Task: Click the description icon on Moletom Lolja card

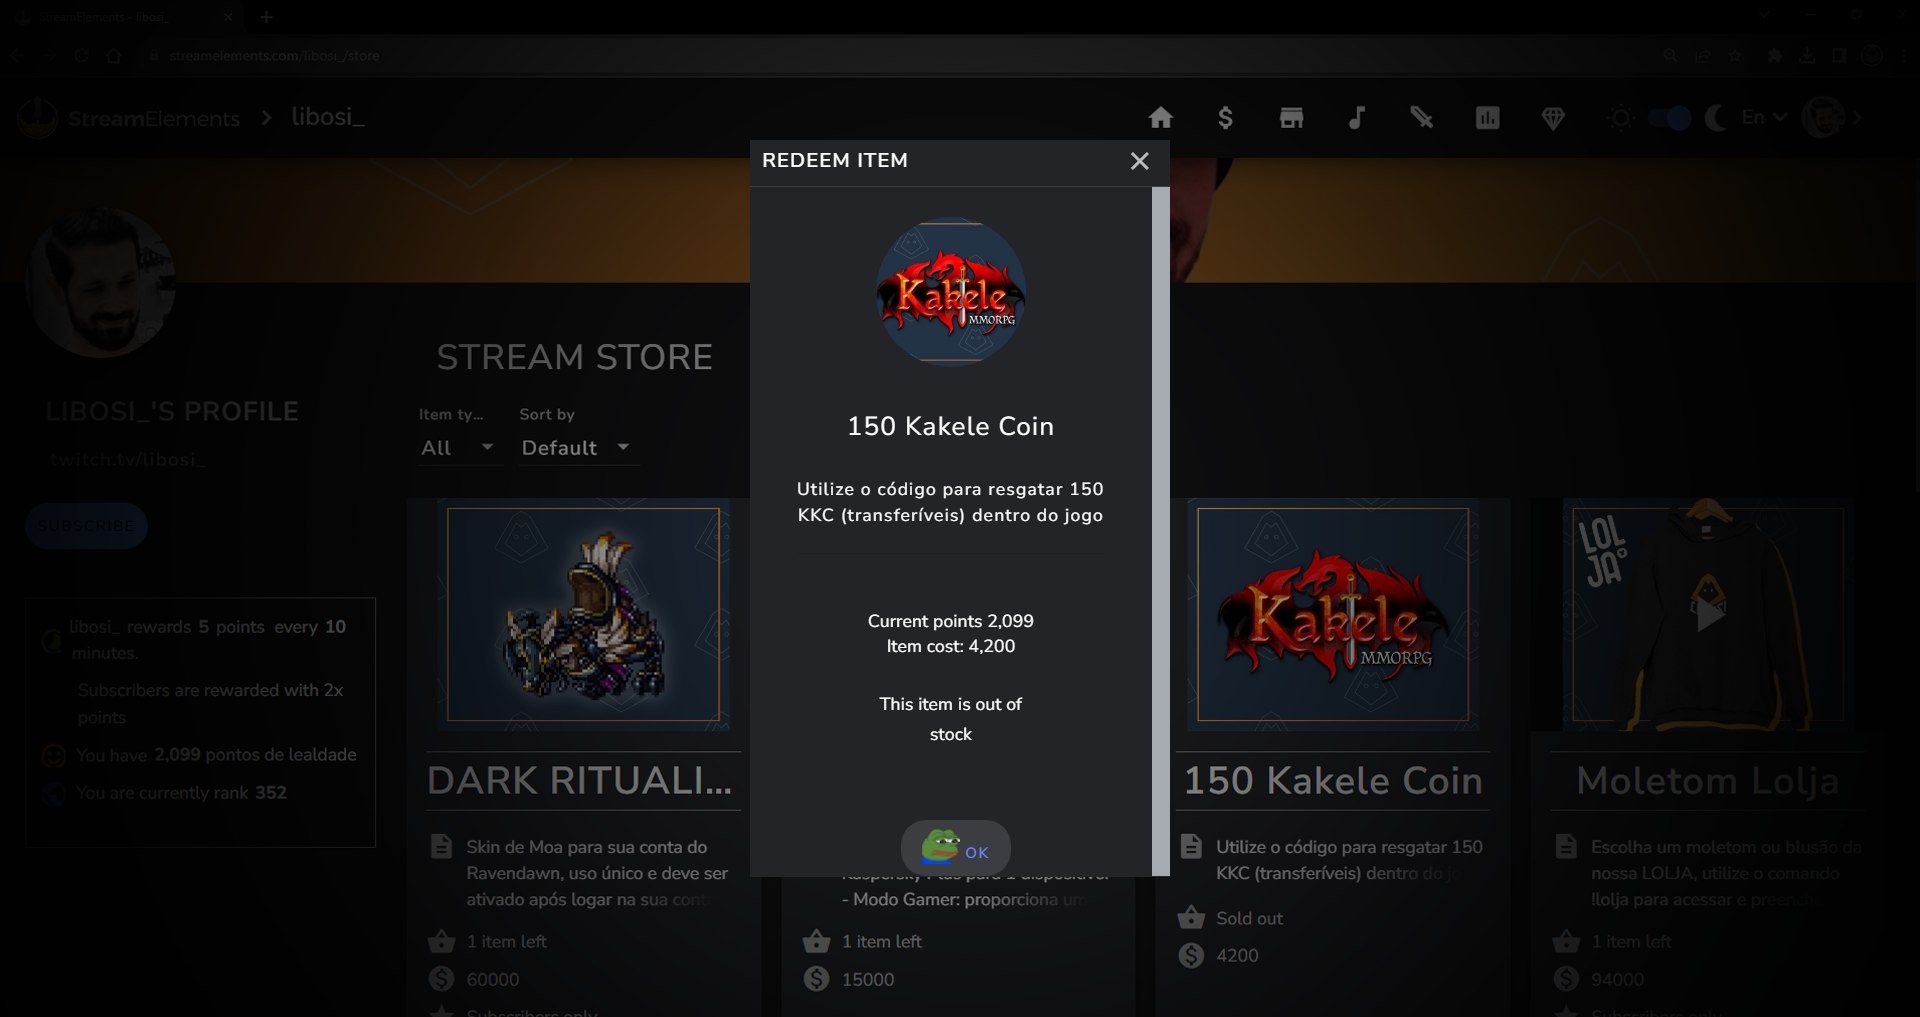Action: (x=1566, y=847)
